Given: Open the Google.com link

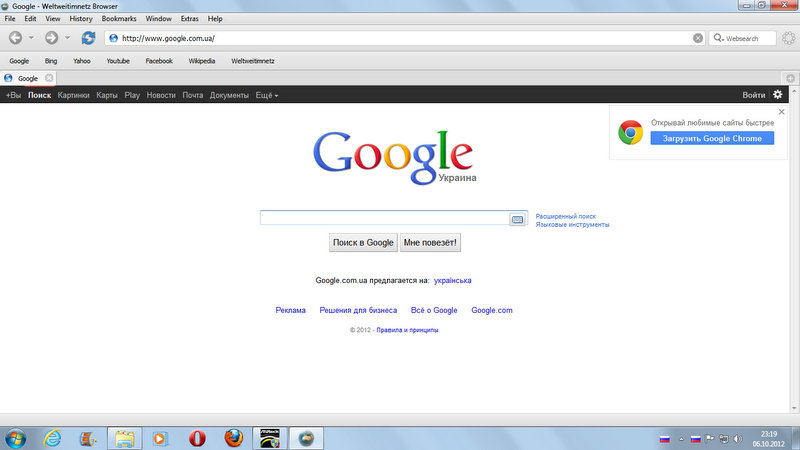Looking at the screenshot, I should pyautogui.click(x=492, y=310).
